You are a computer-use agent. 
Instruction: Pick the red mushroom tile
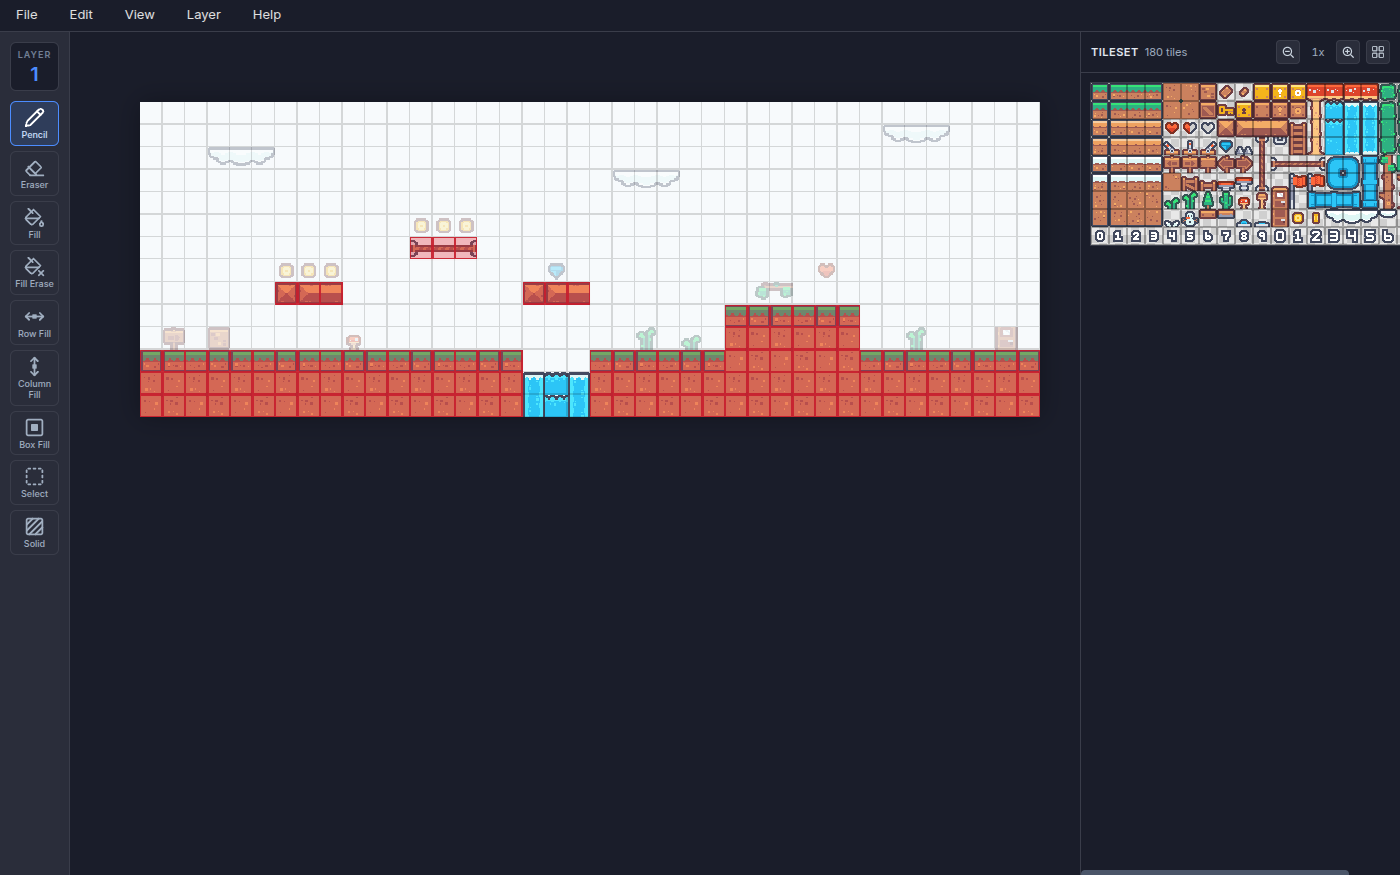[1243, 201]
